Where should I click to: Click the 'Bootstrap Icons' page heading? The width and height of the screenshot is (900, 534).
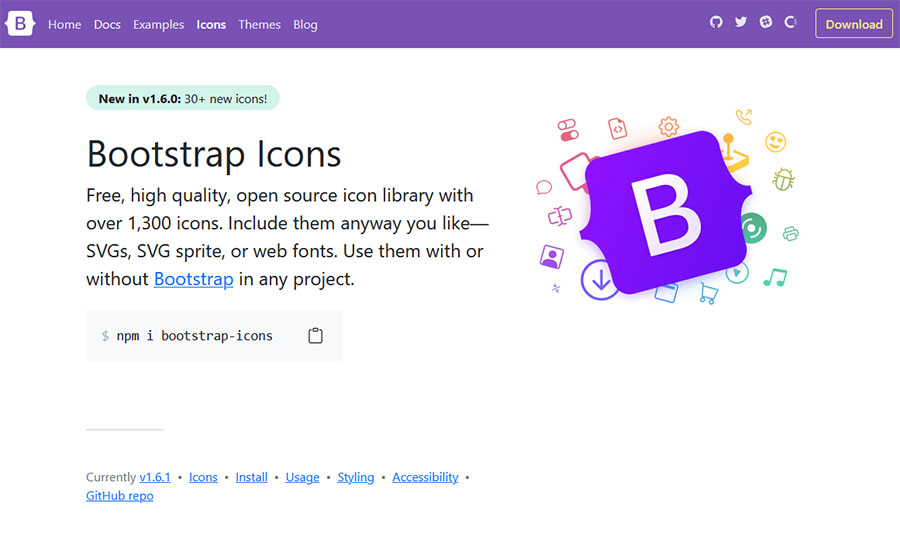point(214,154)
